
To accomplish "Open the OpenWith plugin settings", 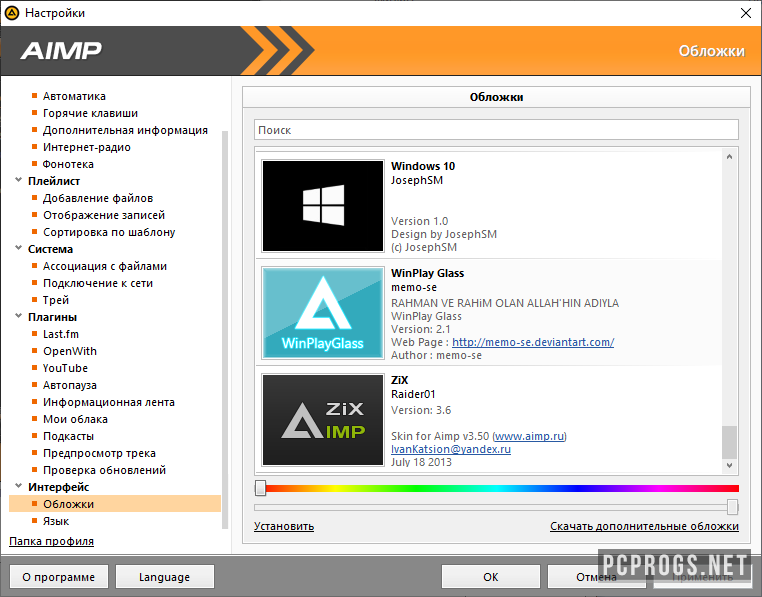I will [70, 351].
